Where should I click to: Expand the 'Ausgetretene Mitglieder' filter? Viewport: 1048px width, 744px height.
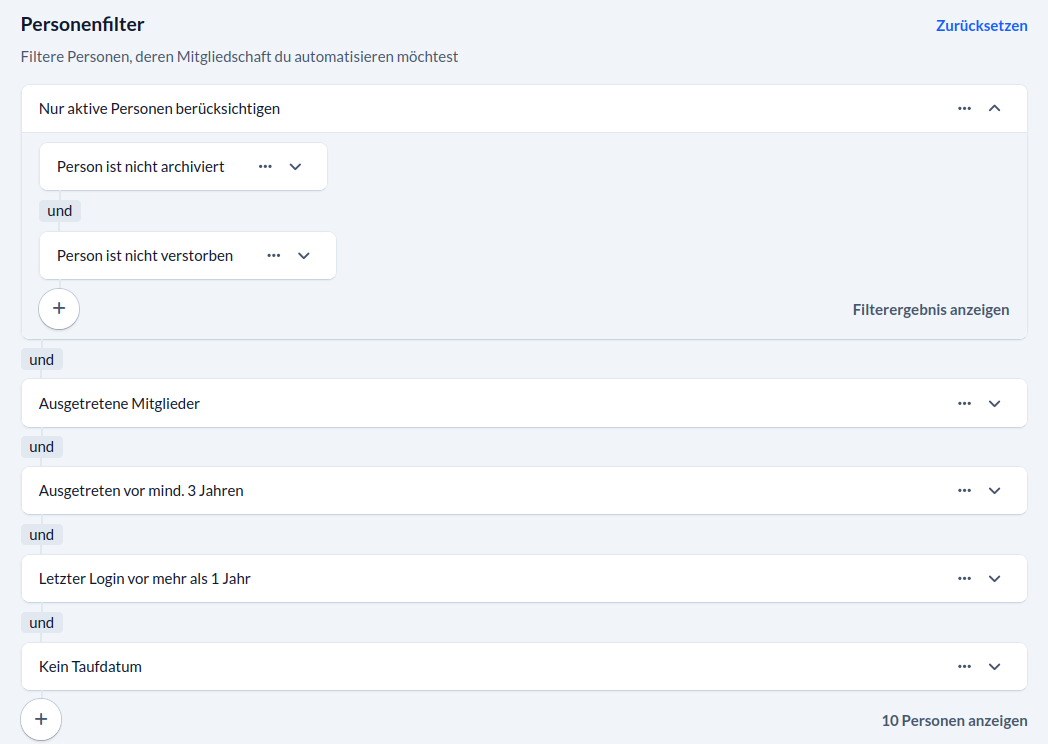click(x=994, y=403)
